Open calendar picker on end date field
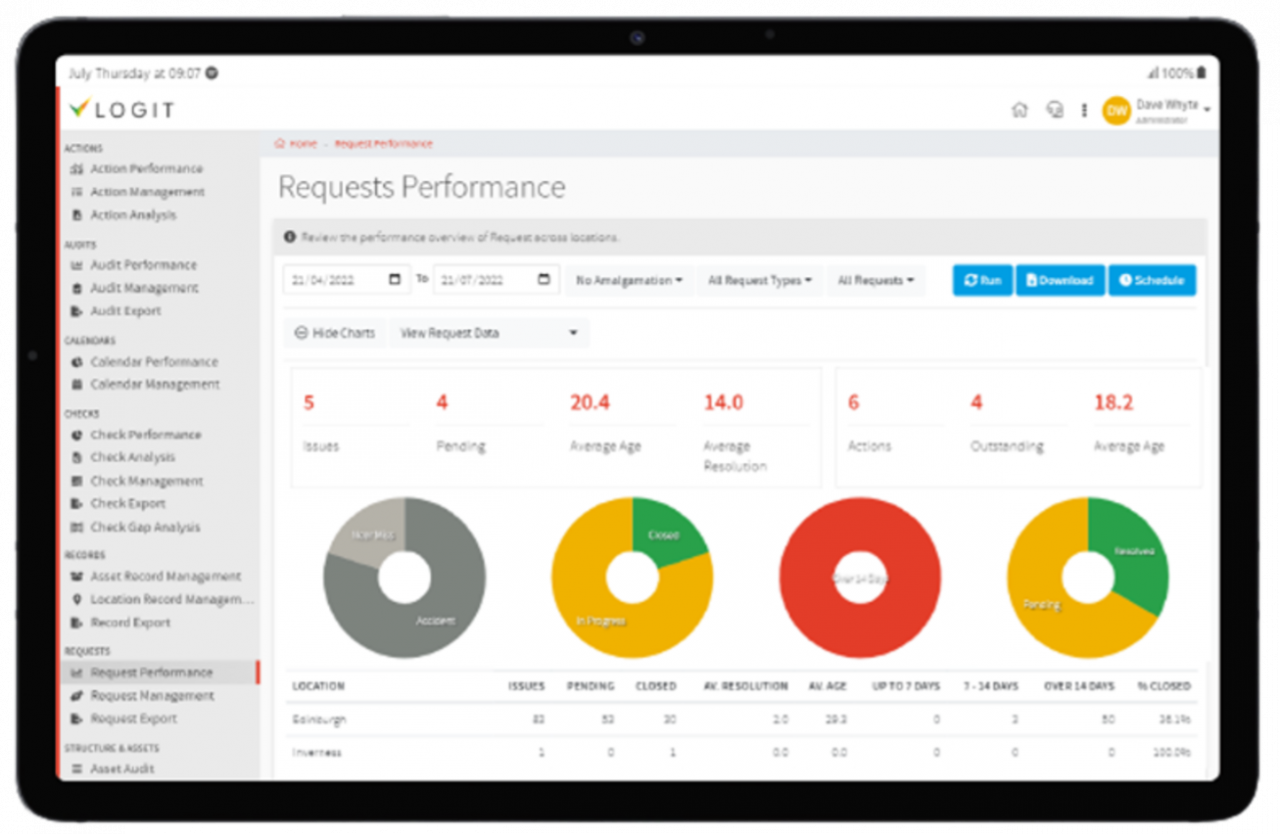Screen dimensions: 1280x834 pos(544,280)
